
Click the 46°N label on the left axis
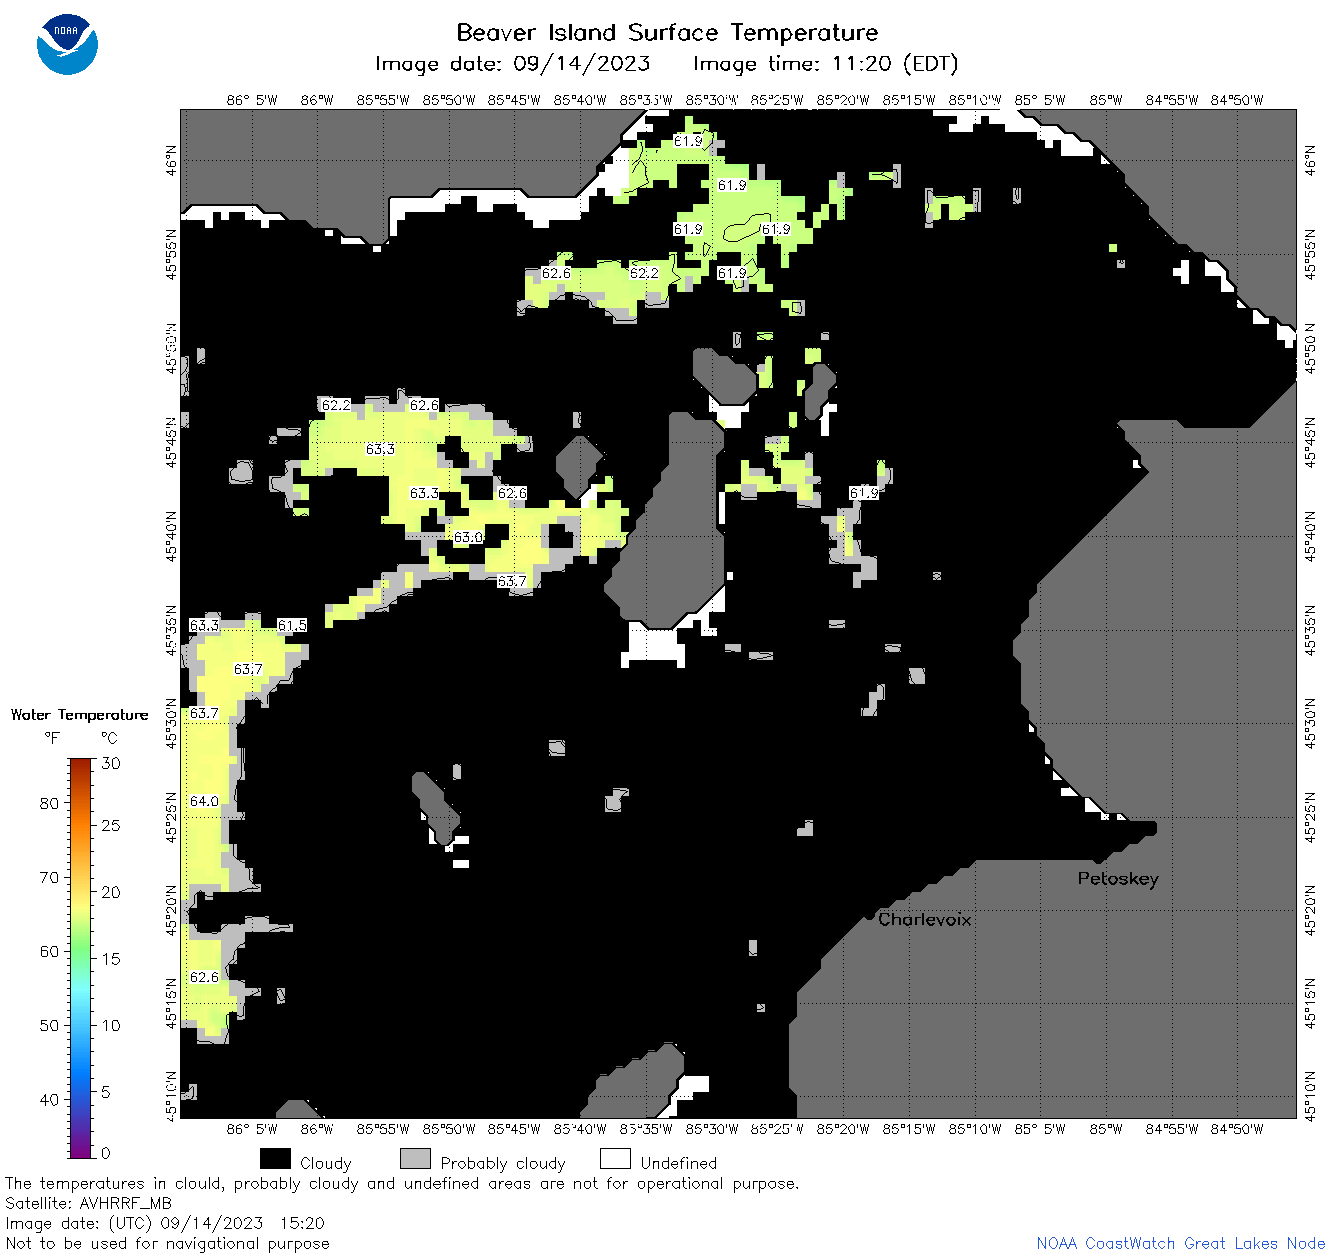(x=172, y=160)
